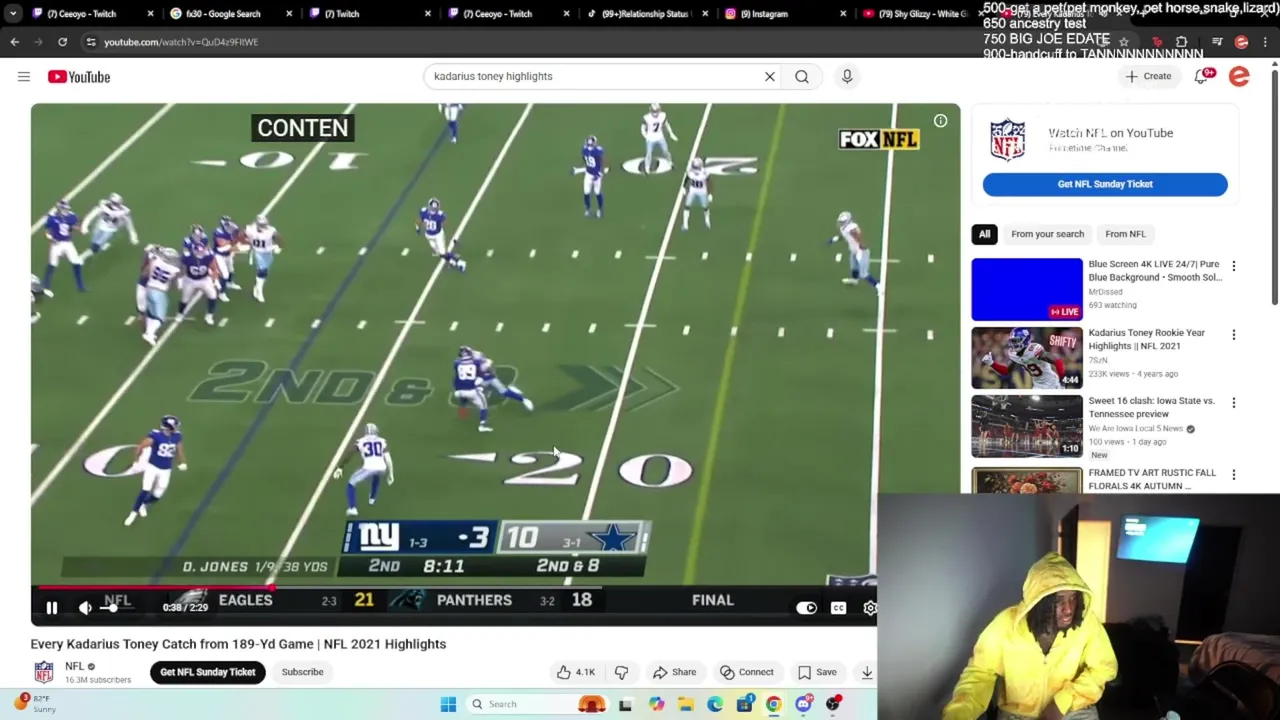Open more options for the FRAMED TV ART video

pos(1233,475)
